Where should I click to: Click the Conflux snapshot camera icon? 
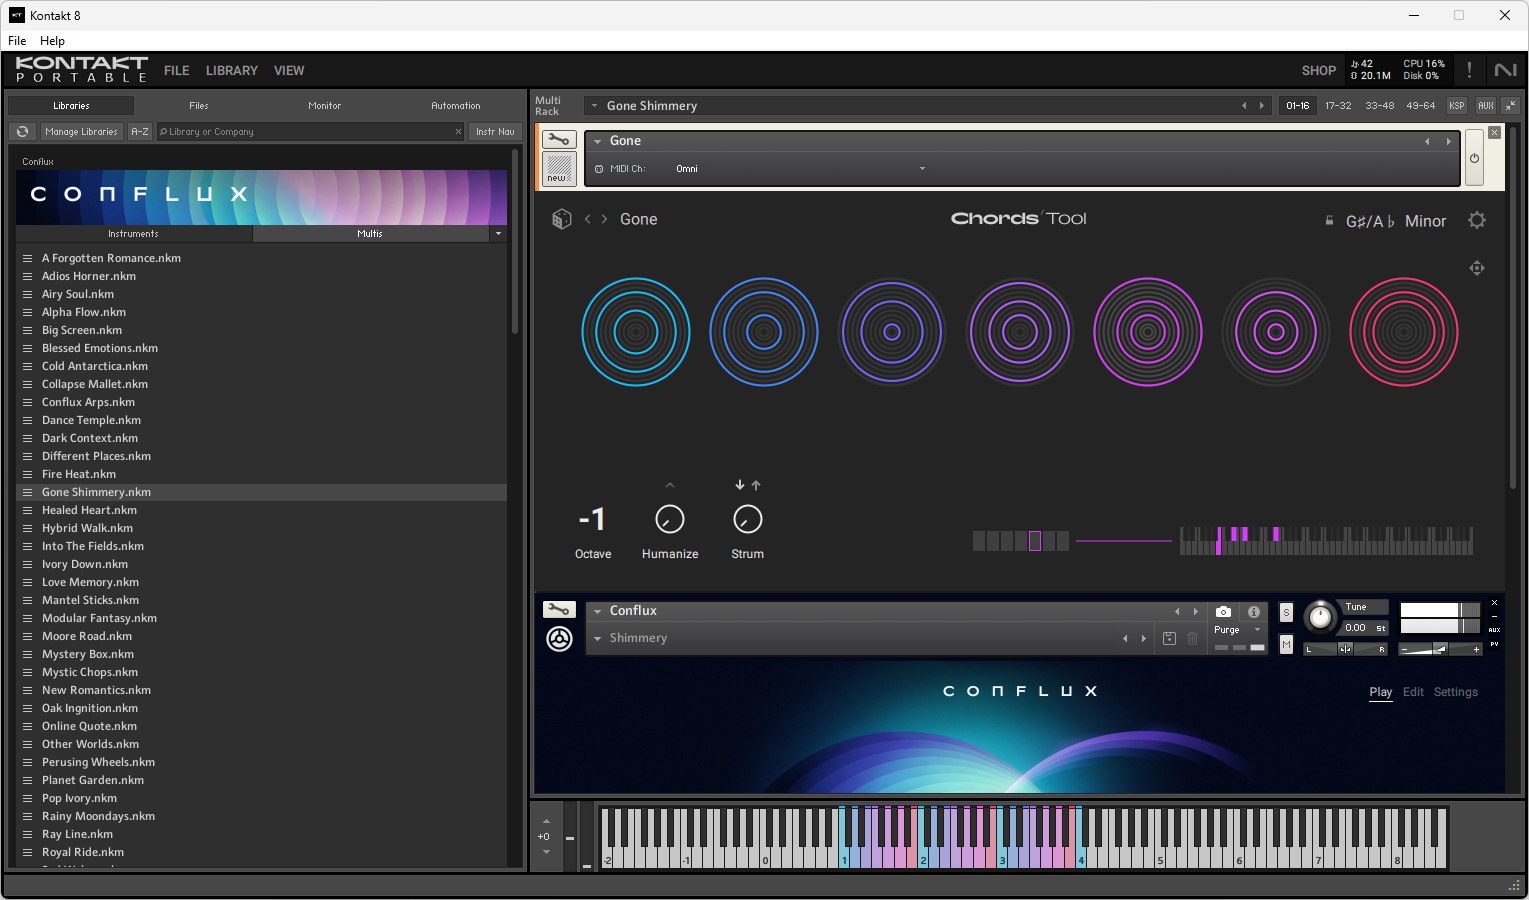click(x=1223, y=611)
